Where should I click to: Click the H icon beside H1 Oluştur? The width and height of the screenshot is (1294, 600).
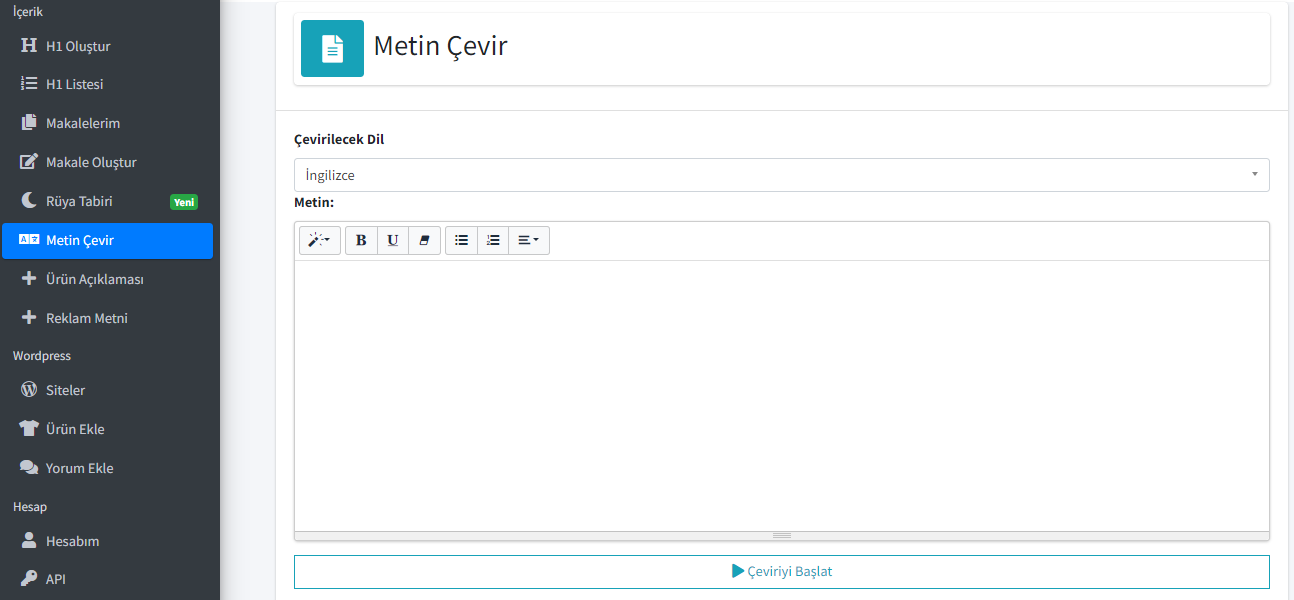tap(29, 46)
